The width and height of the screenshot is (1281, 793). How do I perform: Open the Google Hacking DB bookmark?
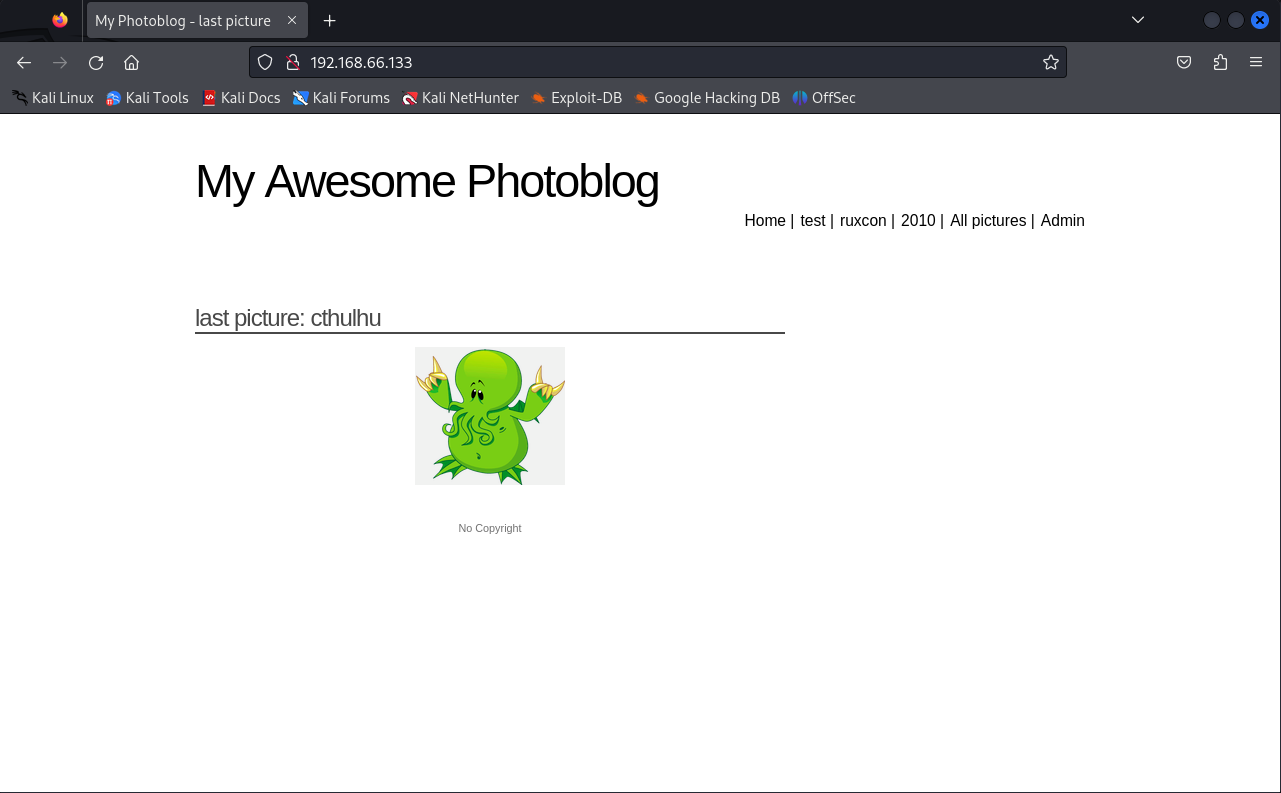coord(707,98)
